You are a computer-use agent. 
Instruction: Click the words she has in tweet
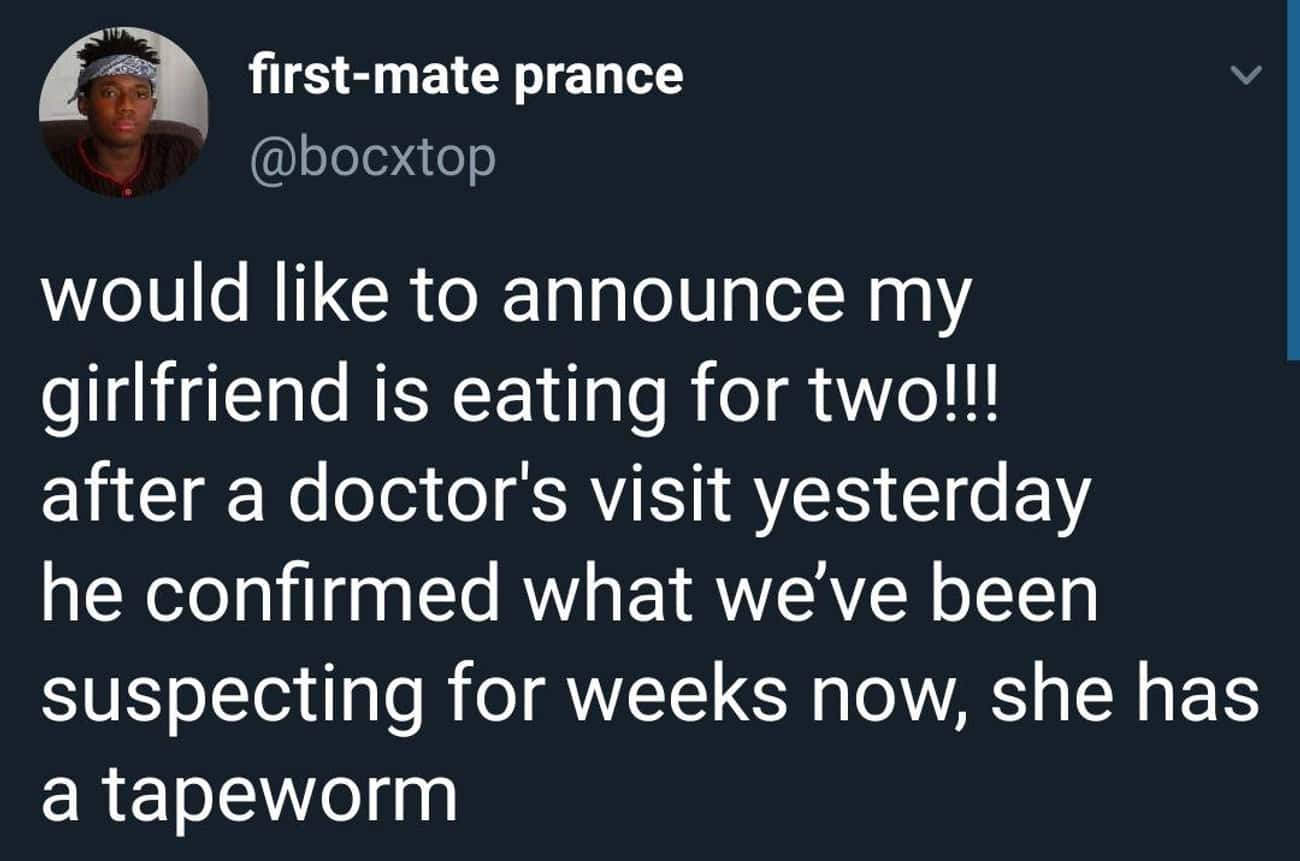coord(1125,695)
